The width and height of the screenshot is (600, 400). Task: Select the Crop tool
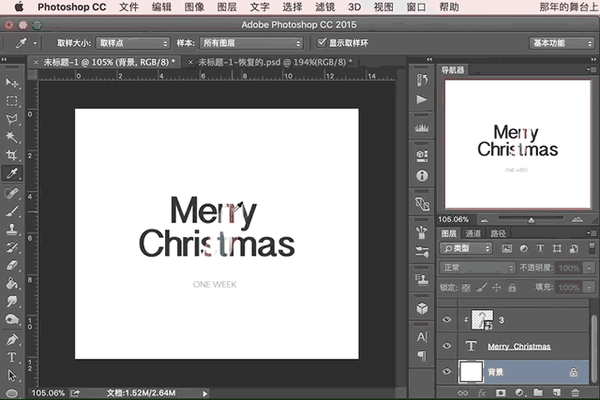[x=12, y=155]
